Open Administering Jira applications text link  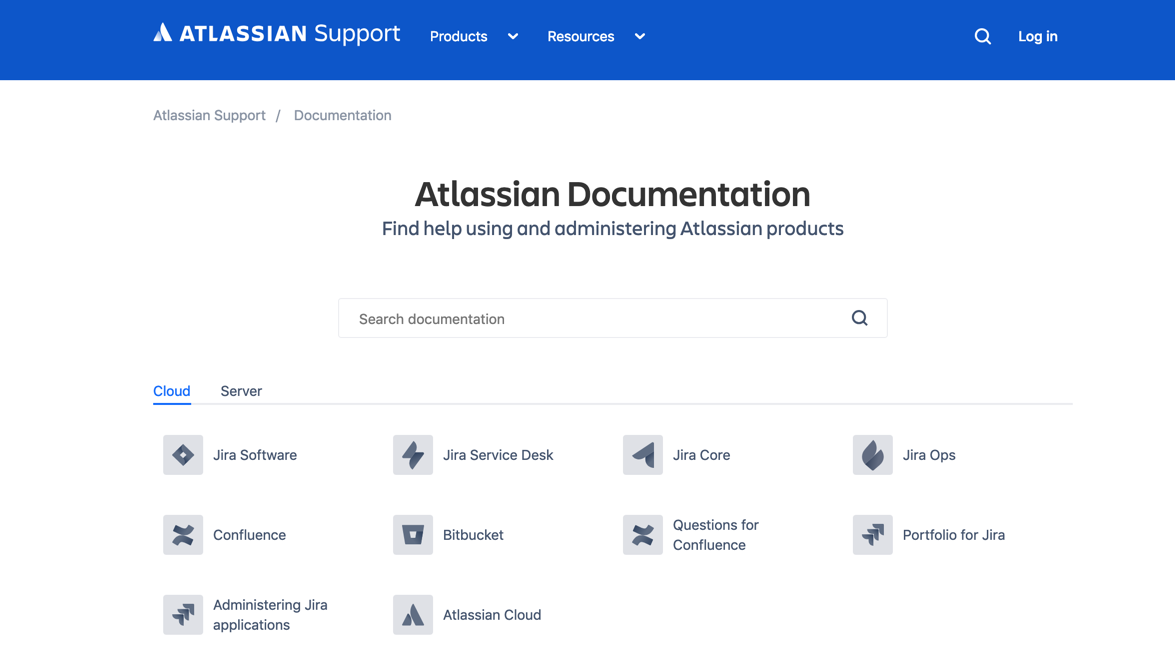(x=270, y=615)
